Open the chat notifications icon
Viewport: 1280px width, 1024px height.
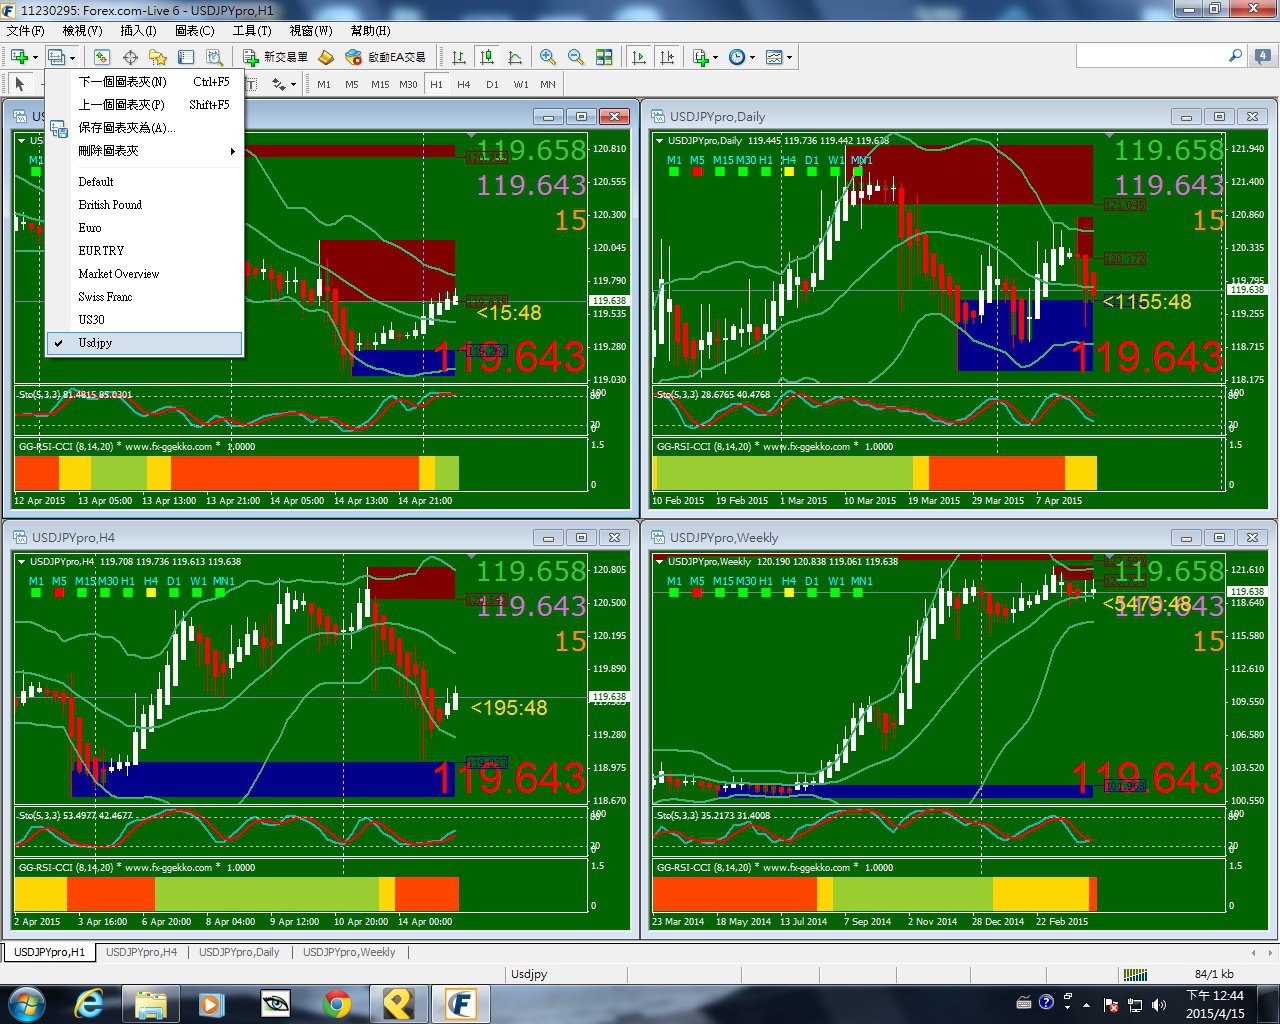pyautogui.click(x=1265, y=57)
